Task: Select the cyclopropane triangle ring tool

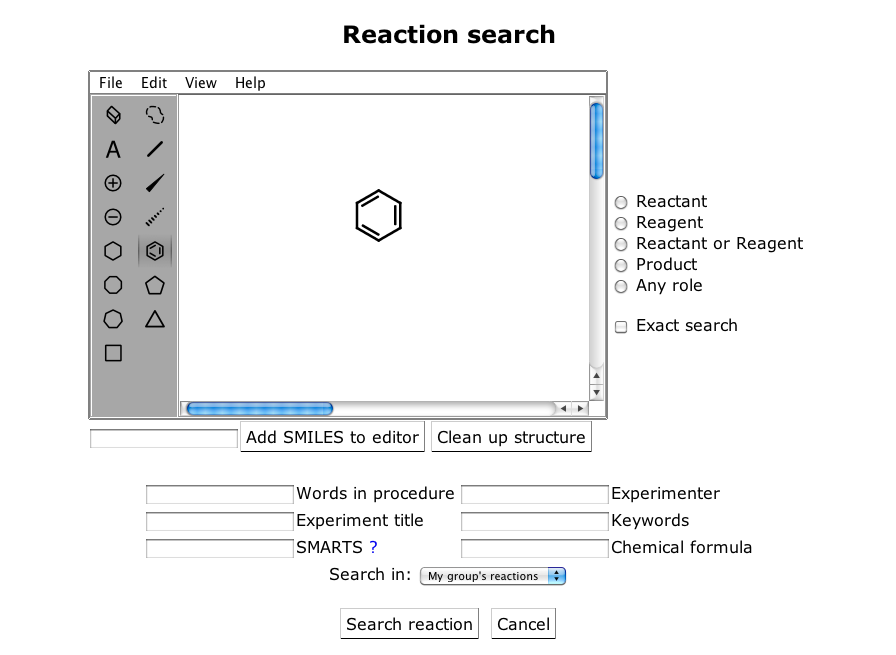Action: 154,319
